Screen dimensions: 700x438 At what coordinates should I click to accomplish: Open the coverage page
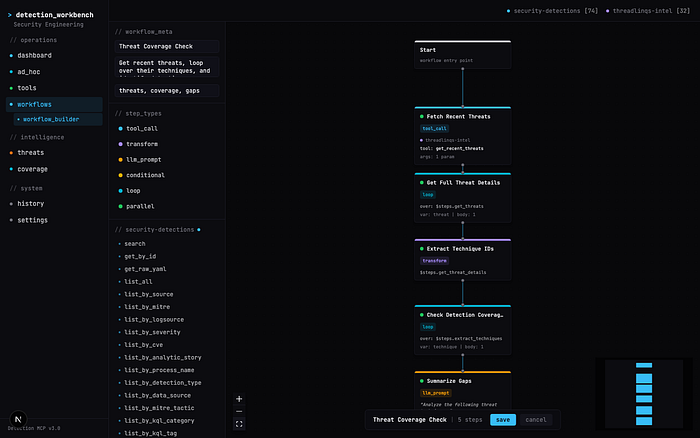point(54,169)
